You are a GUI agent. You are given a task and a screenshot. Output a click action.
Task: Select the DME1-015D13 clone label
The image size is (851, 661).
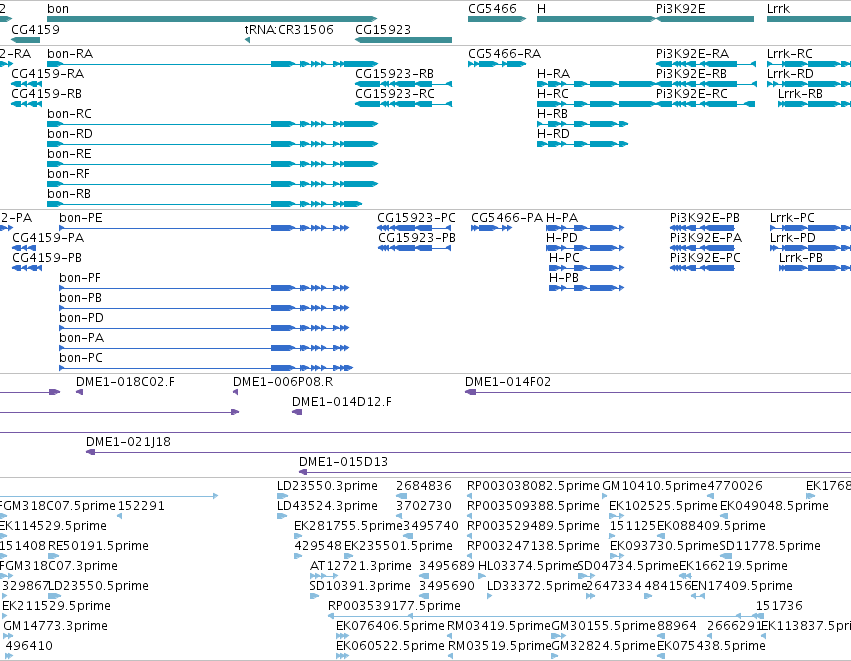point(344,462)
